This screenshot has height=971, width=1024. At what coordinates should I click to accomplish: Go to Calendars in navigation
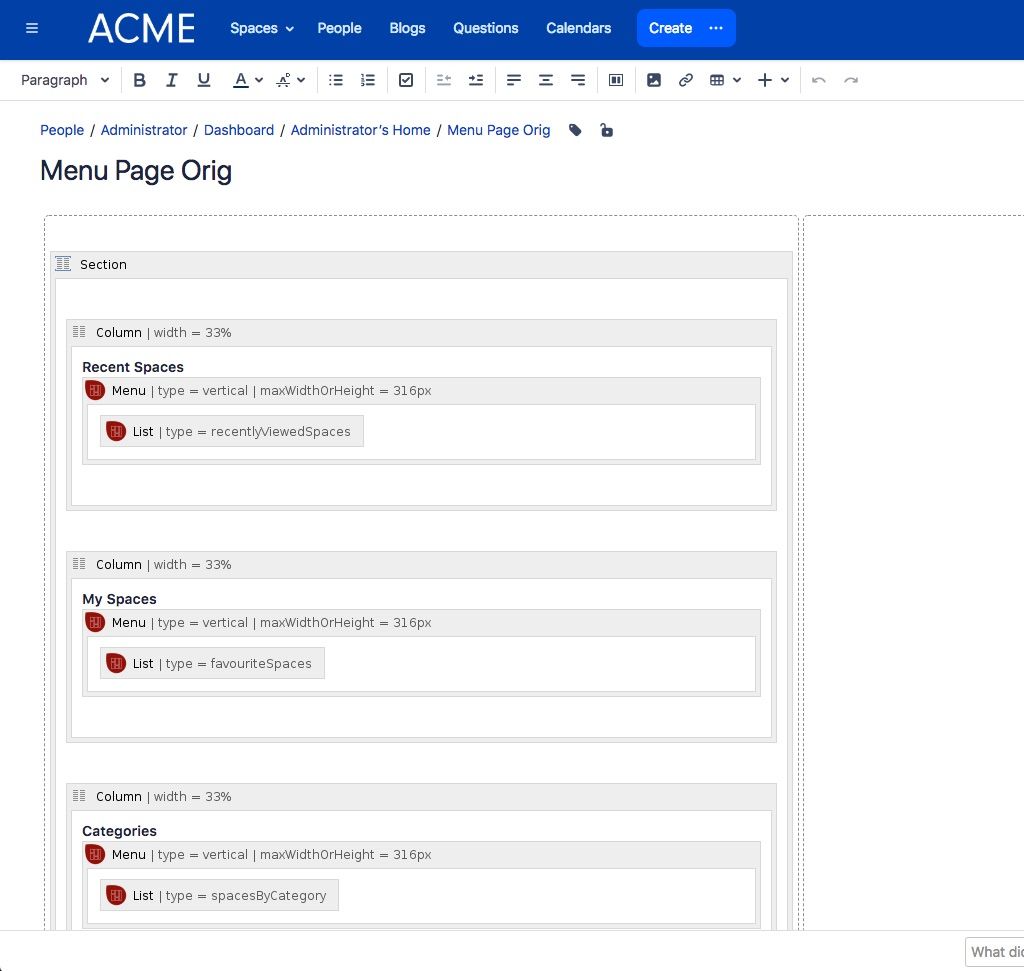tap(579, 28)
